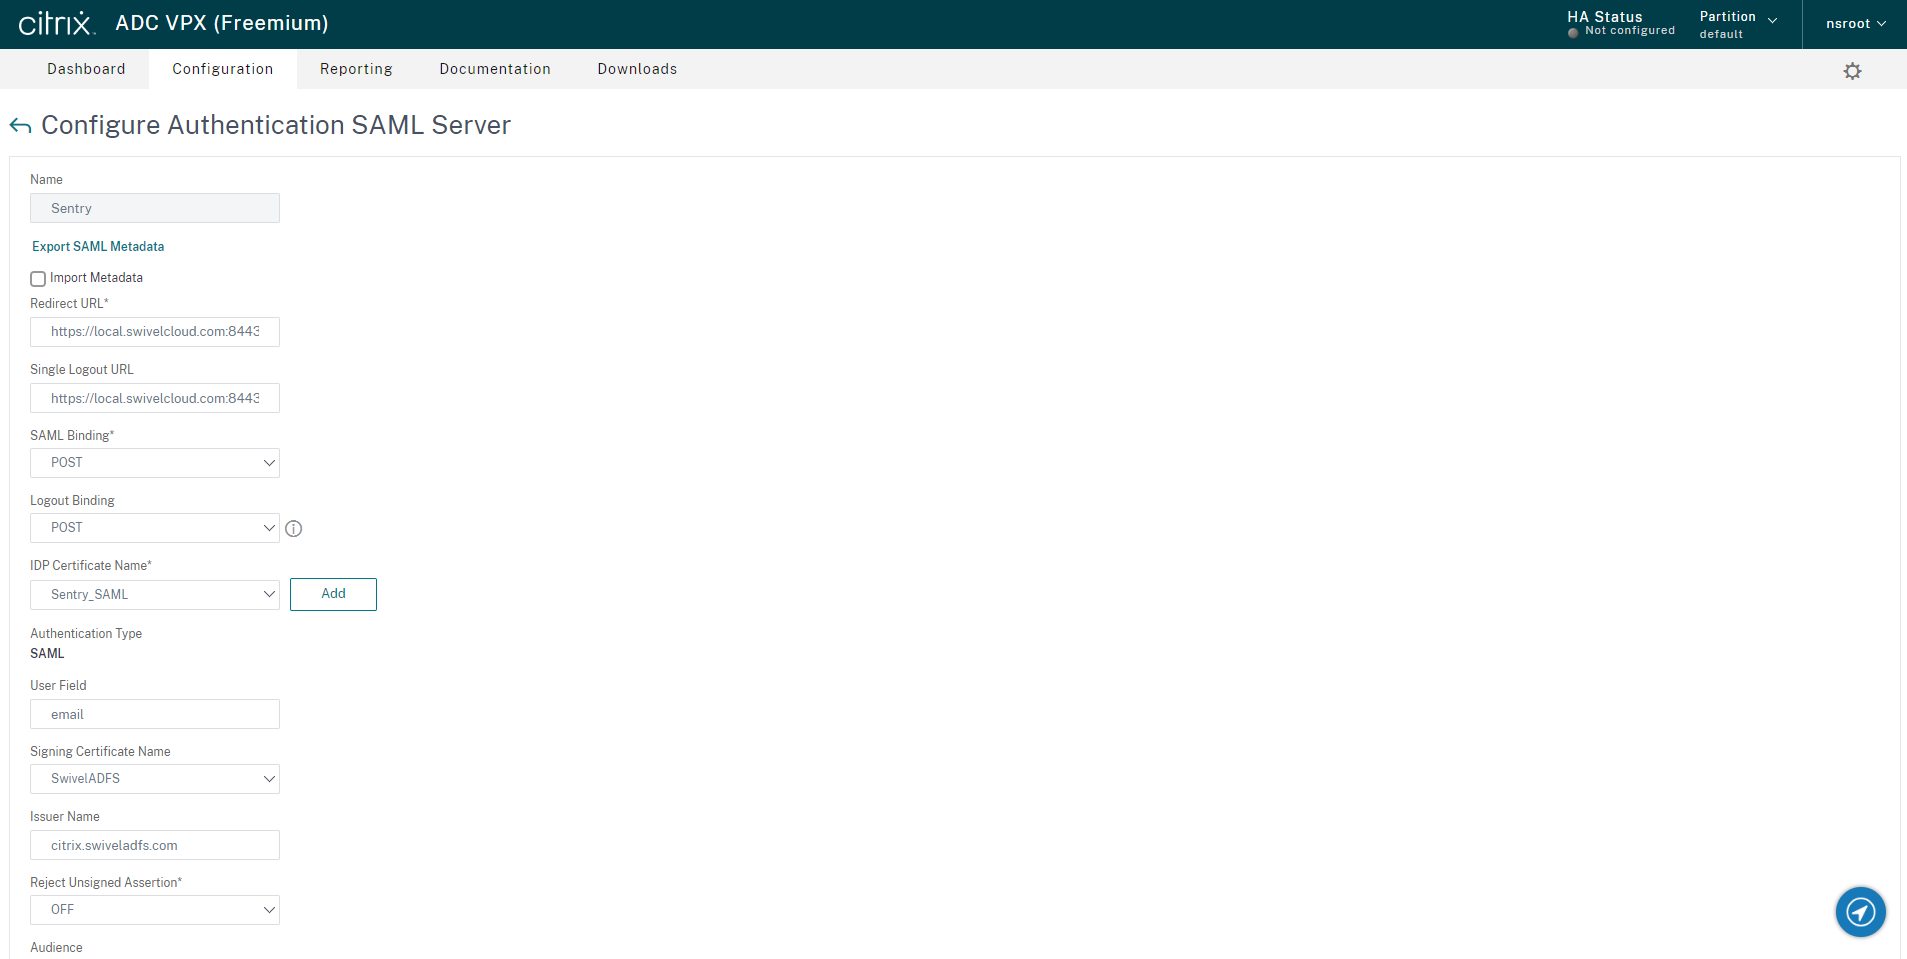The image size is (1907, 959).
Task: Click the info icon beside Logout Binding
Action: [293, 528]
